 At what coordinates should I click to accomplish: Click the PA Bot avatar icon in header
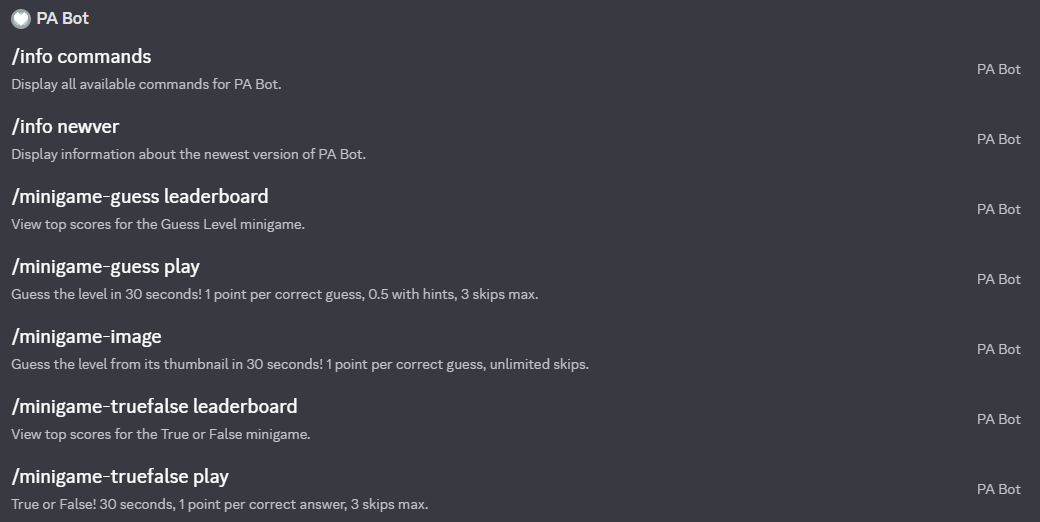pos(21,19)
